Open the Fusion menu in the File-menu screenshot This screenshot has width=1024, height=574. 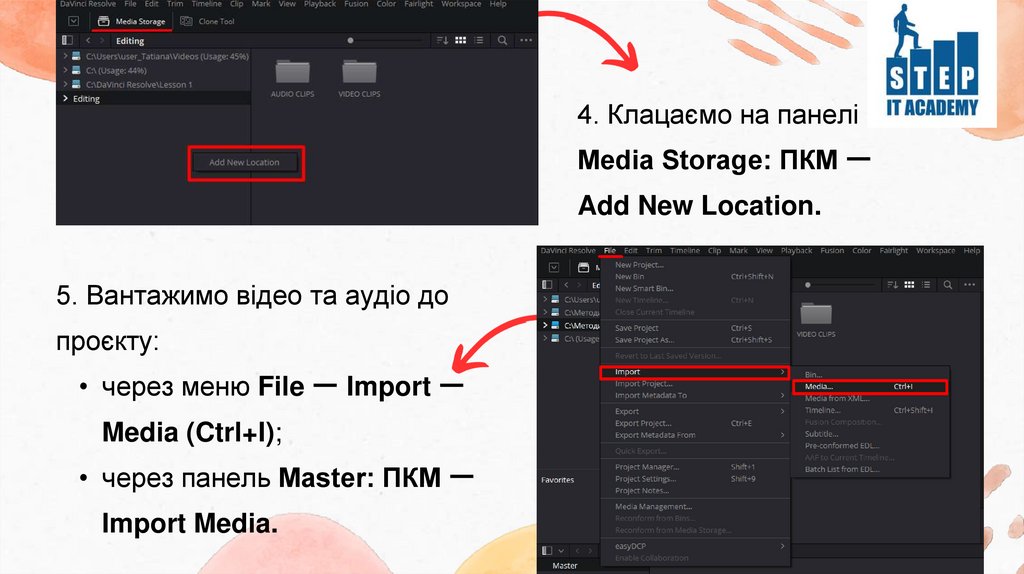coord(832,251)
